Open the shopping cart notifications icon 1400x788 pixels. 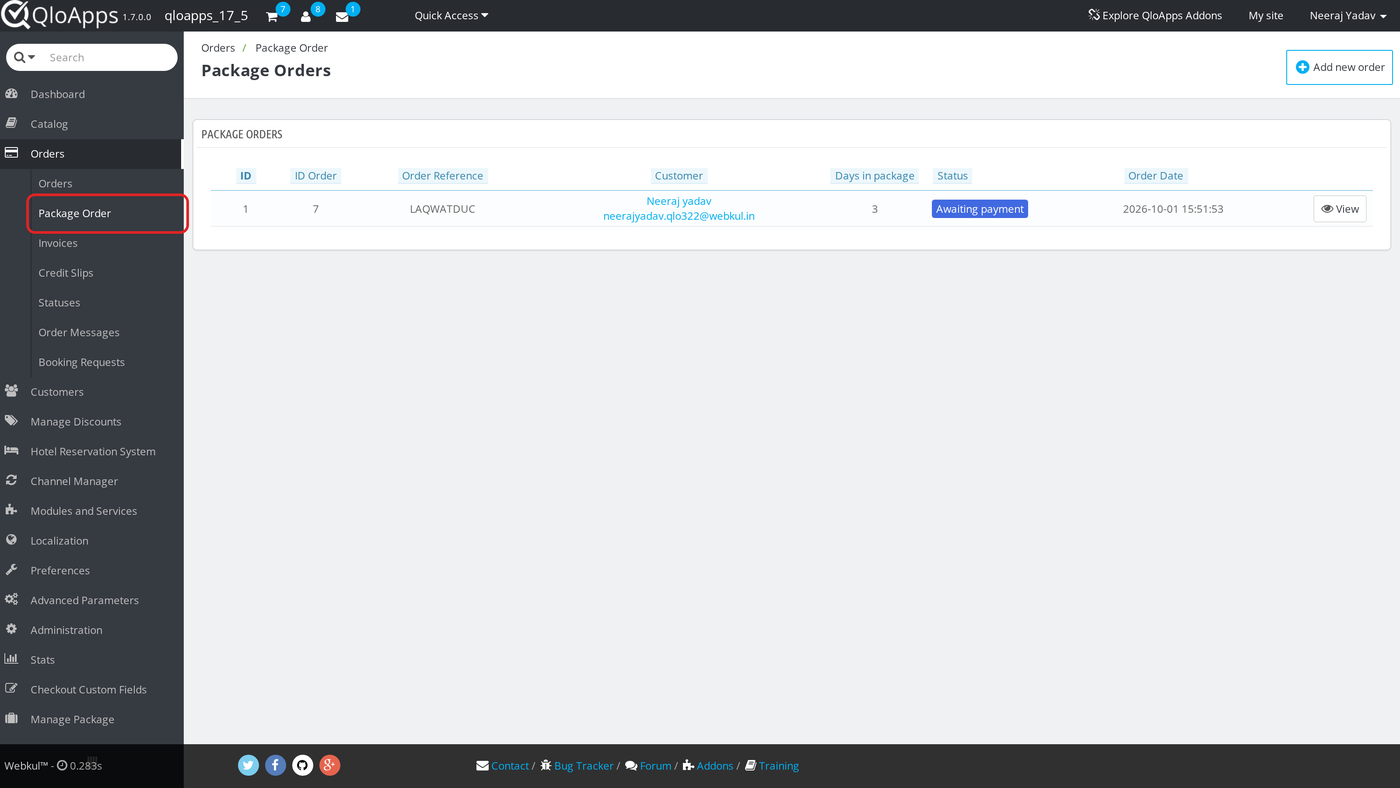point(272,16)
